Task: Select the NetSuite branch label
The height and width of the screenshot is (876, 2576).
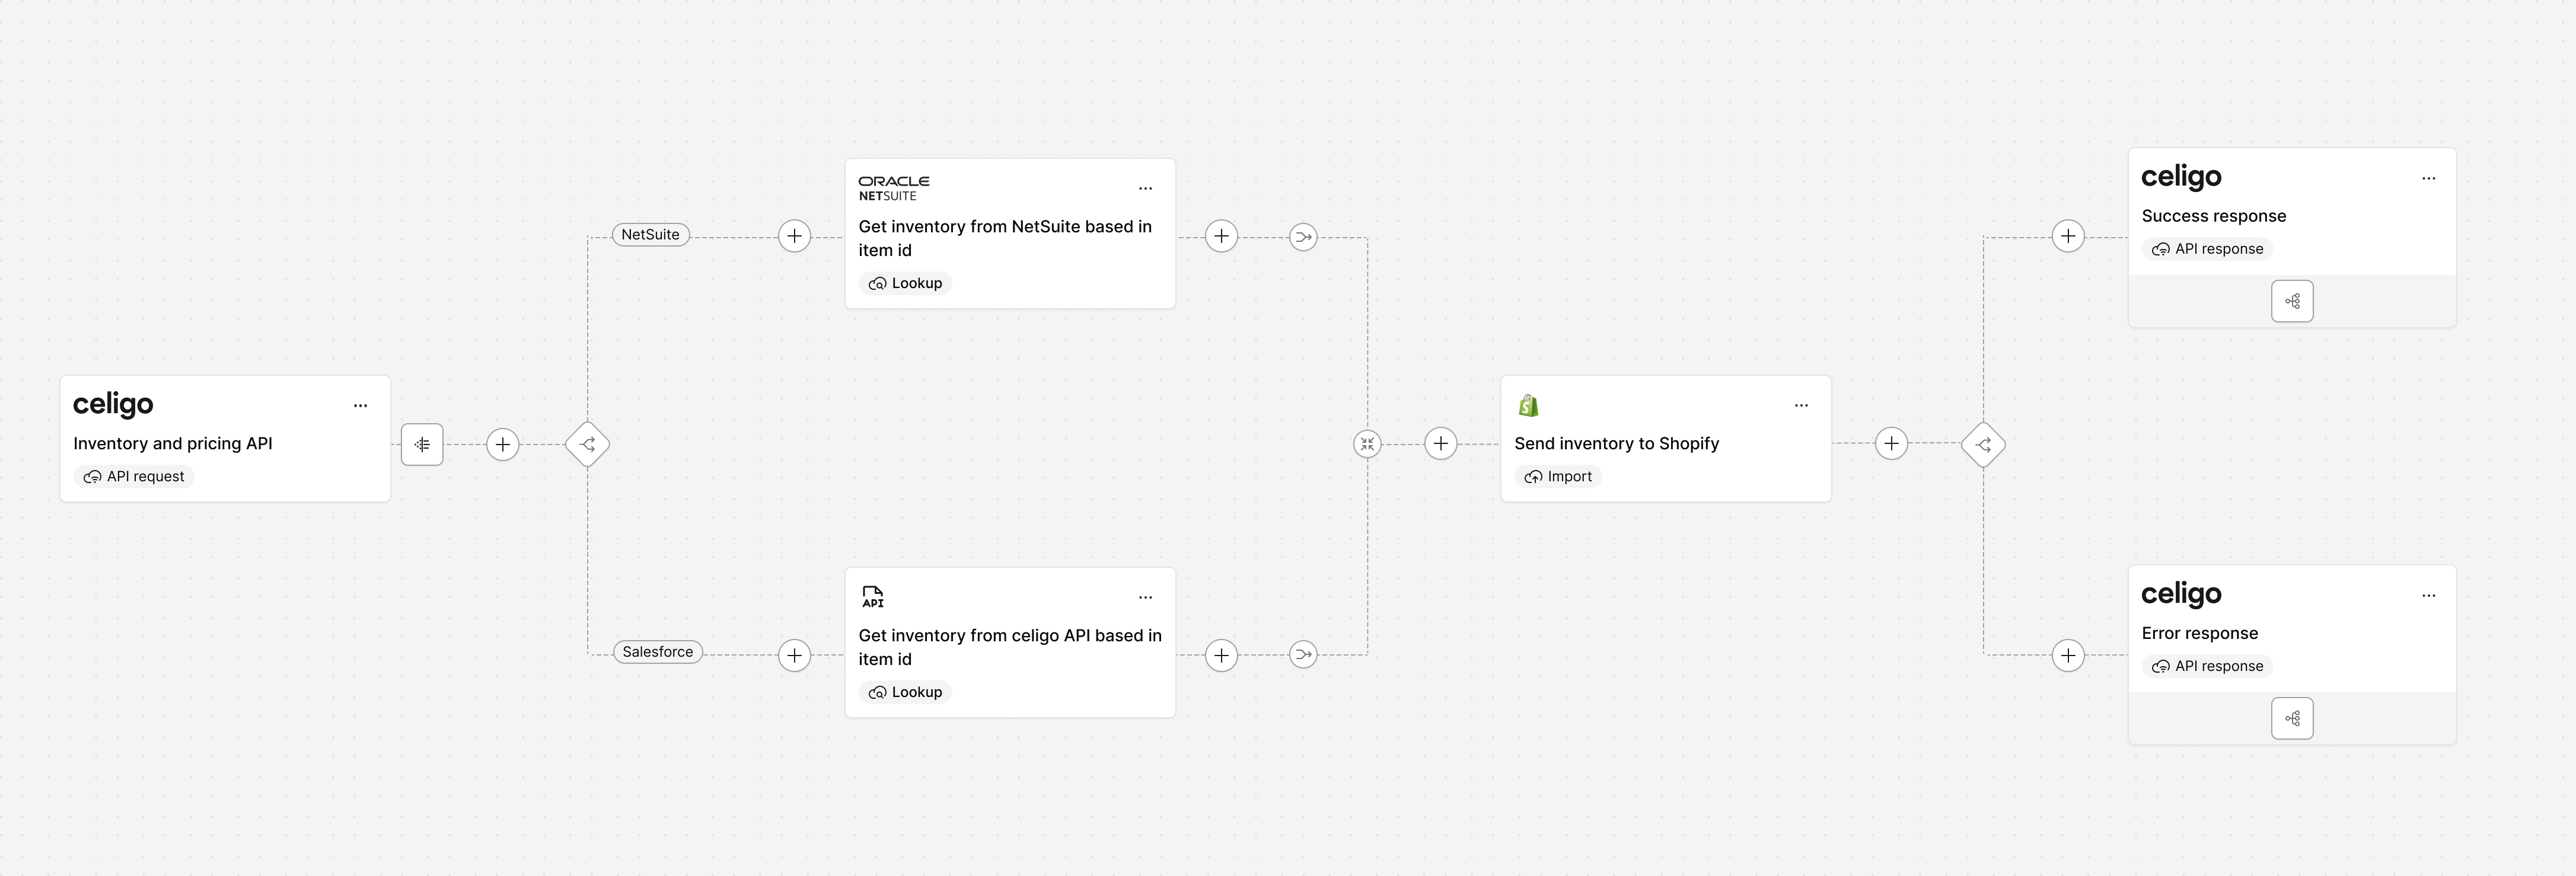Action: pyautogui.click(x=650, y=235)
